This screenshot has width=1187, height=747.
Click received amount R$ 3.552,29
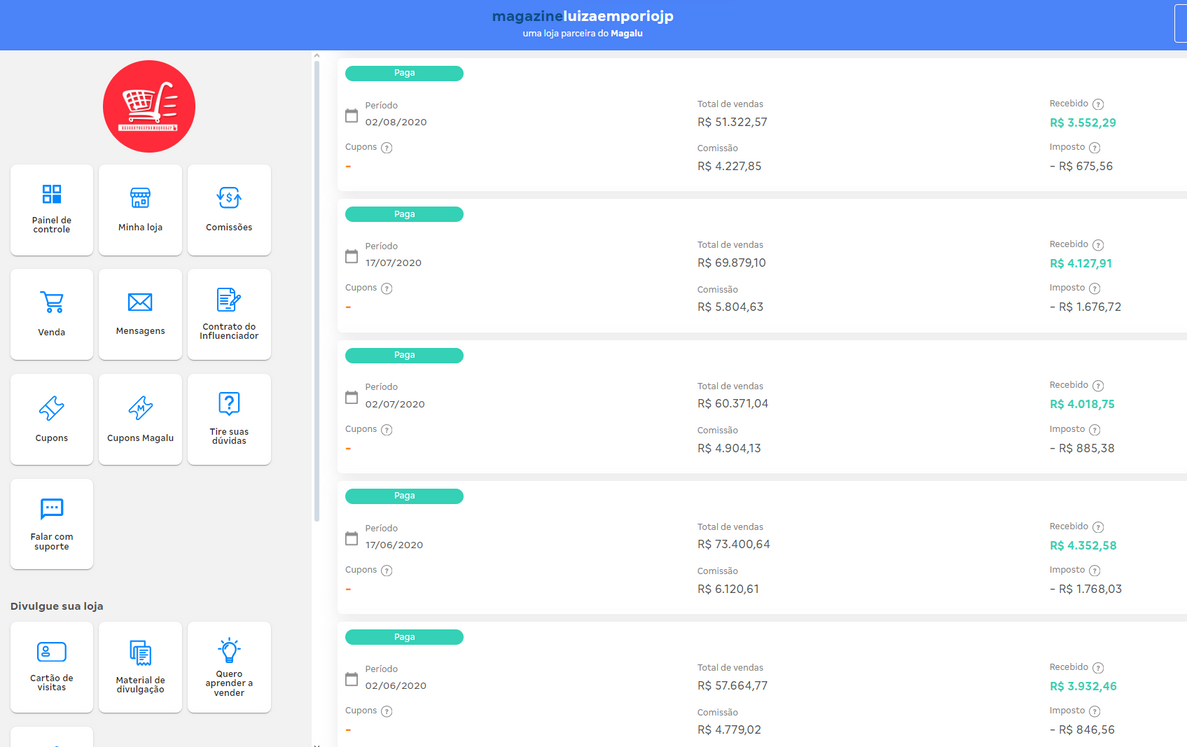click(x=1083, y=123)
